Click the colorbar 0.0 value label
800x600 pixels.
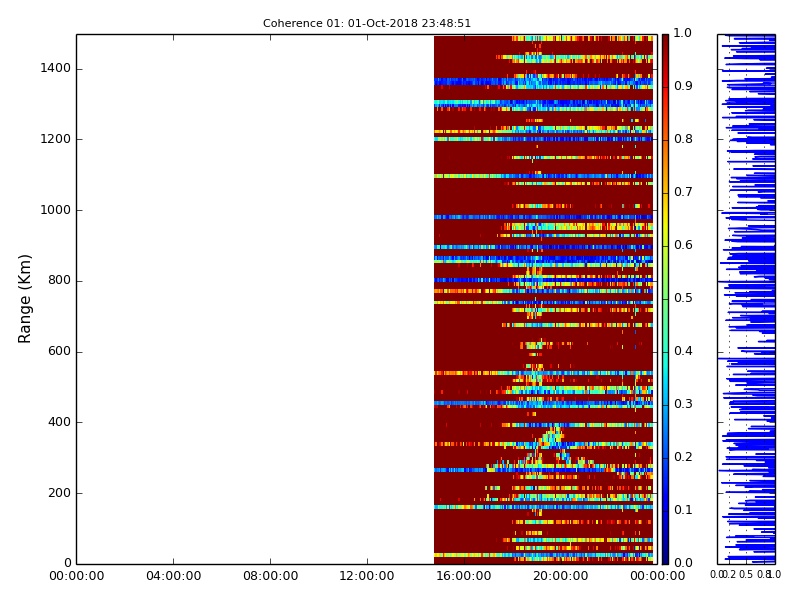683,563
